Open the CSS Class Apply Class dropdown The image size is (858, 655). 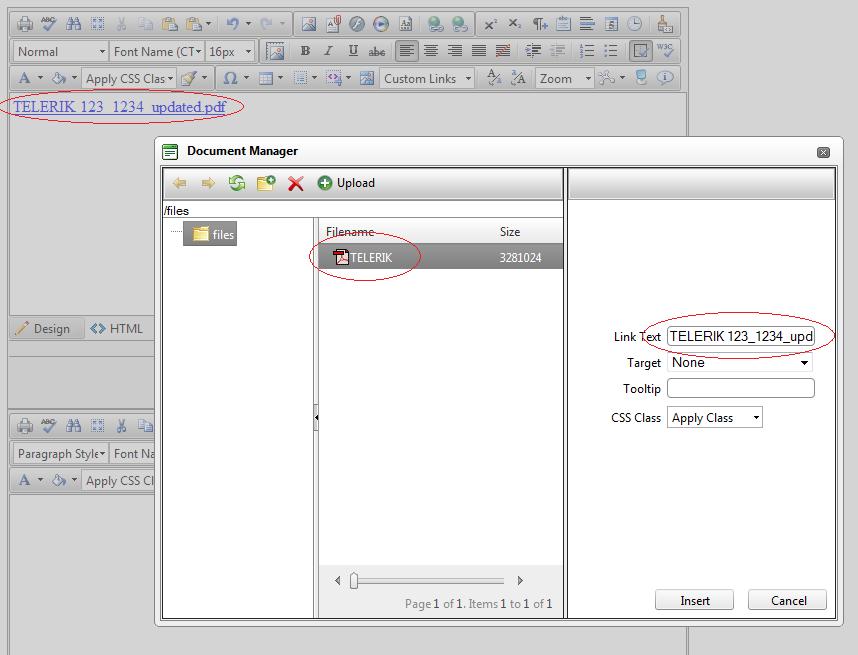(x=715, y=418)
